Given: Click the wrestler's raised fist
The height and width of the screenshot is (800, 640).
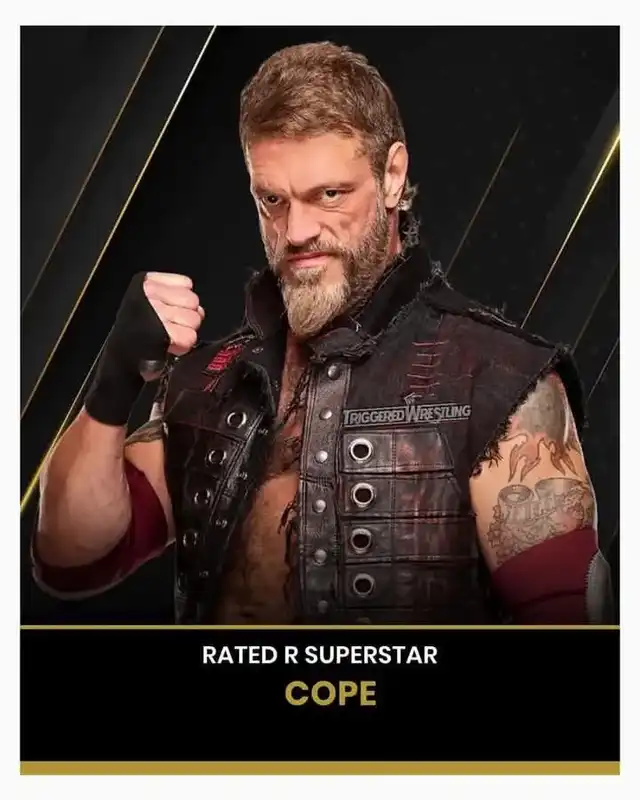Looking at the screenshot, I should [x=170, y=311].
